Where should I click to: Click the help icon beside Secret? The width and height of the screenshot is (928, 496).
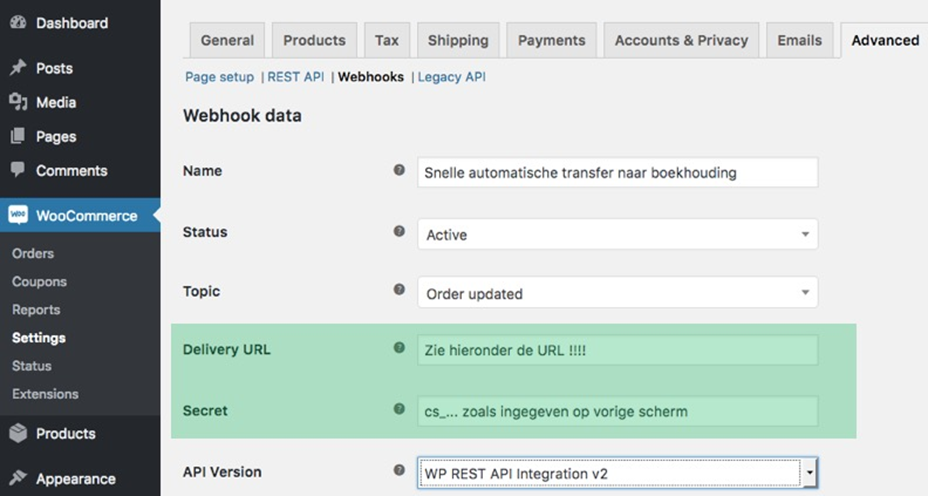[x=399, y=409]
